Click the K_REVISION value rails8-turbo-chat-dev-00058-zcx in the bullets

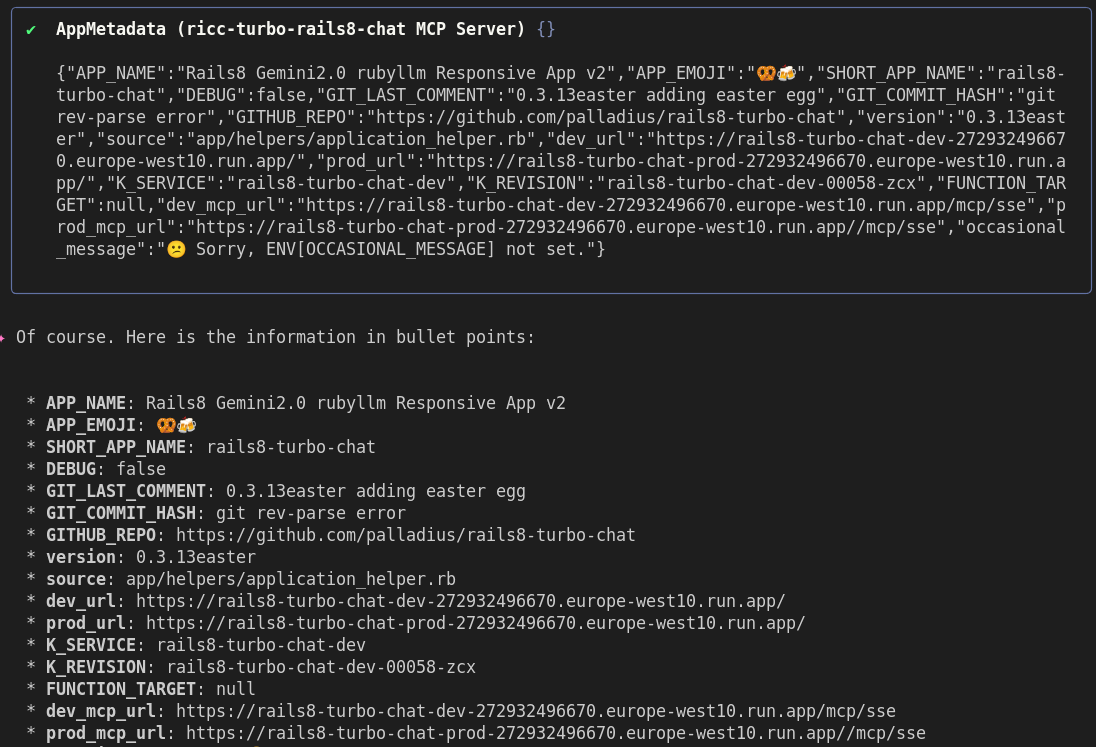tap(321, 667)
